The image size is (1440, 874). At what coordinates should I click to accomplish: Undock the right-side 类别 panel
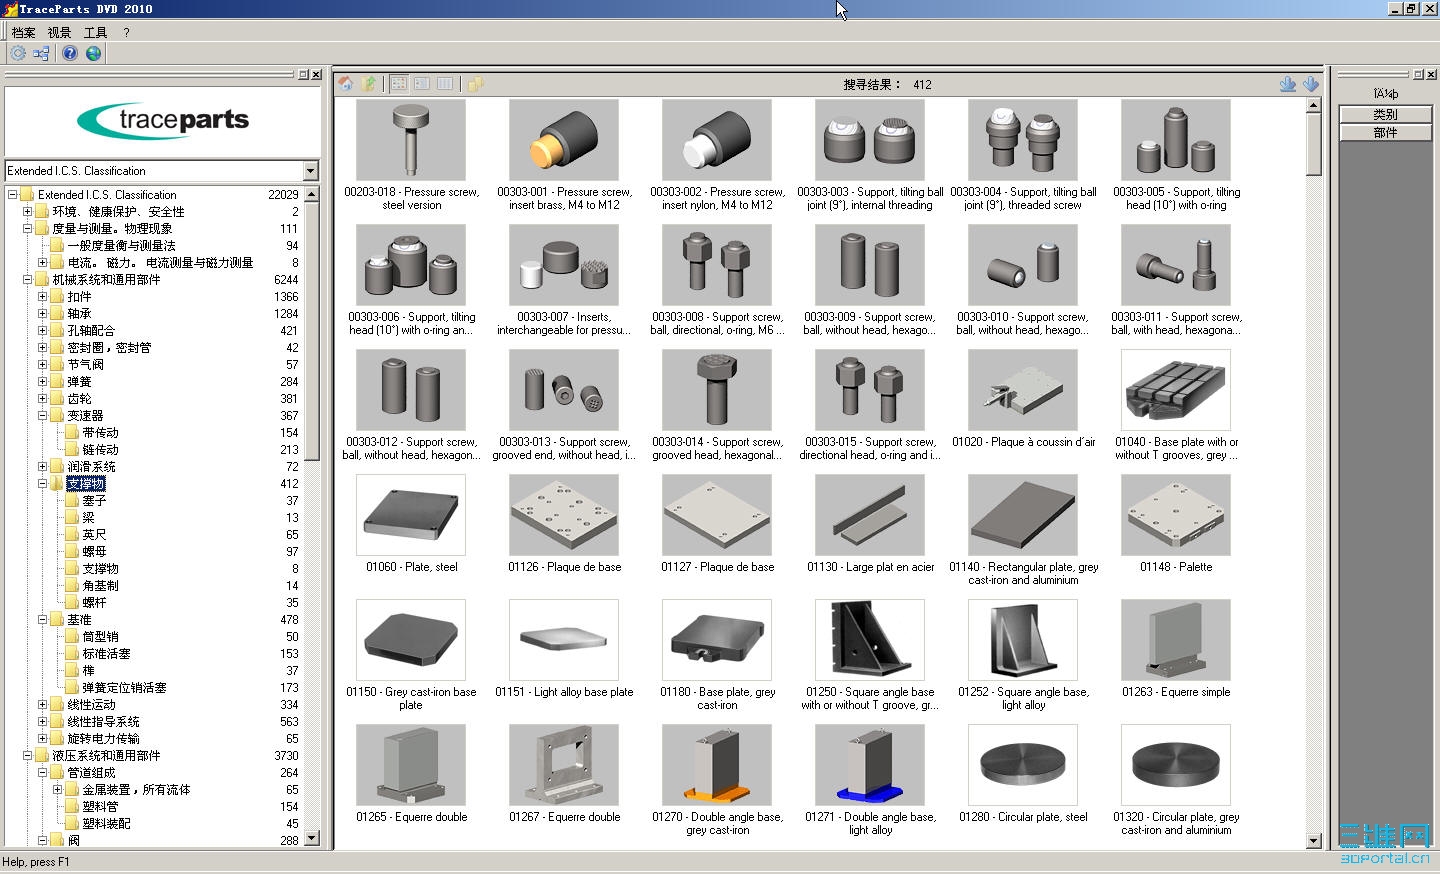tap(1417, 75)
